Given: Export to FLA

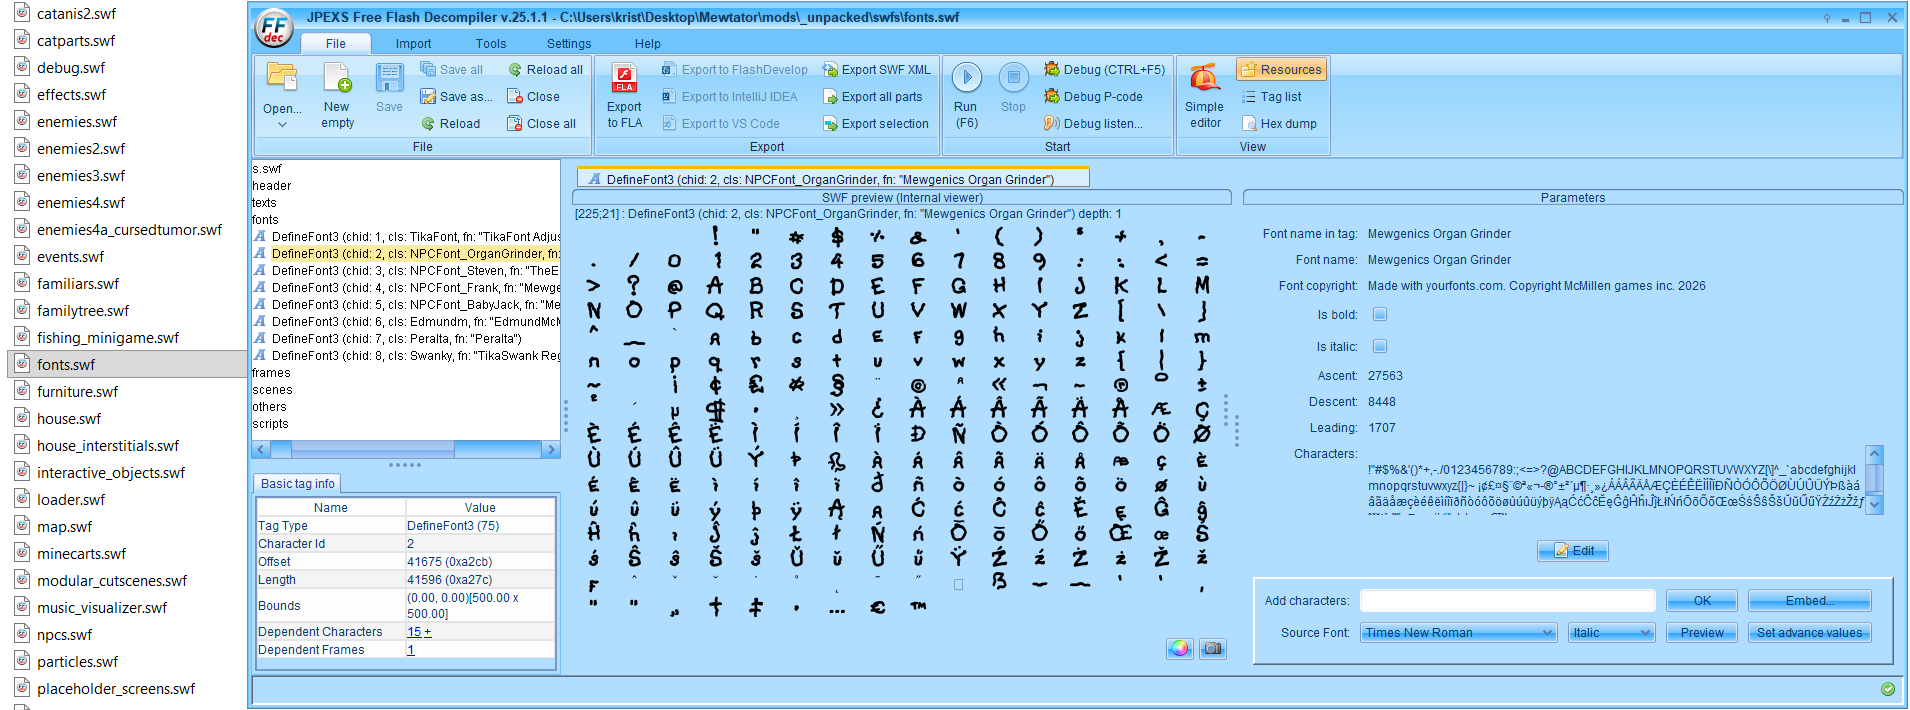Looking at the screenshot, I should tap(624, 96).
